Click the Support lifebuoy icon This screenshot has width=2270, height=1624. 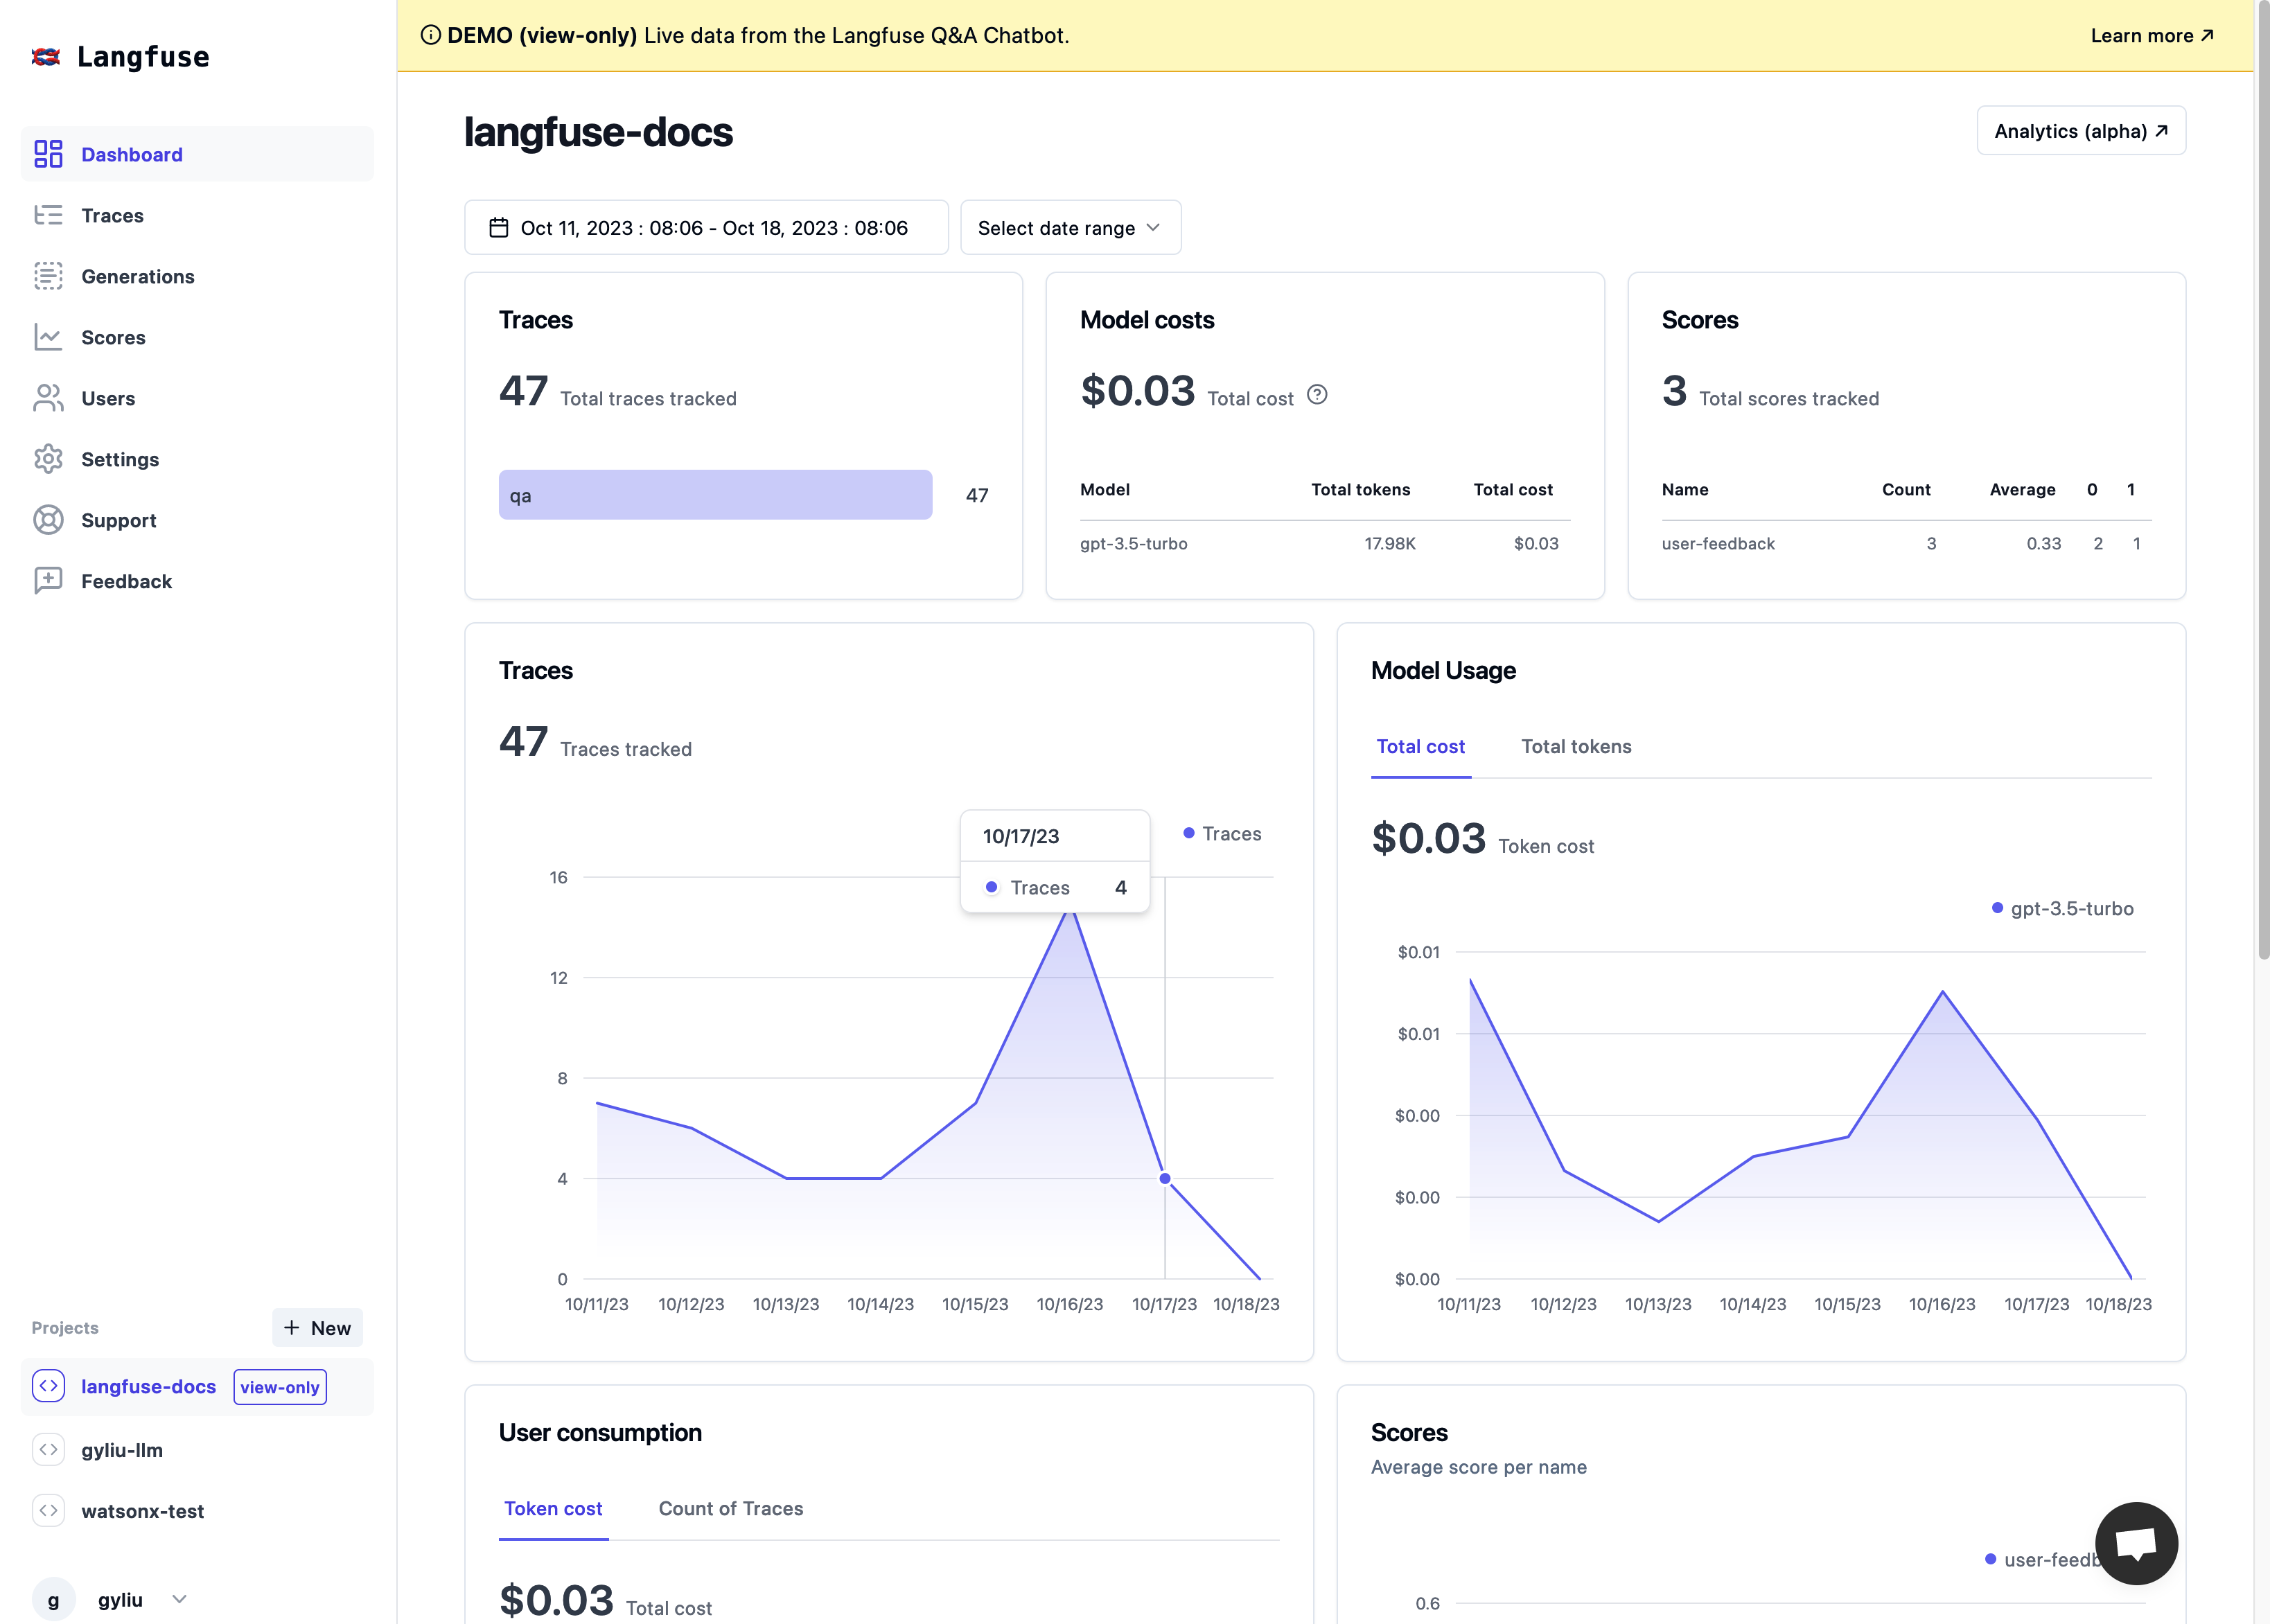coord(48,520)
